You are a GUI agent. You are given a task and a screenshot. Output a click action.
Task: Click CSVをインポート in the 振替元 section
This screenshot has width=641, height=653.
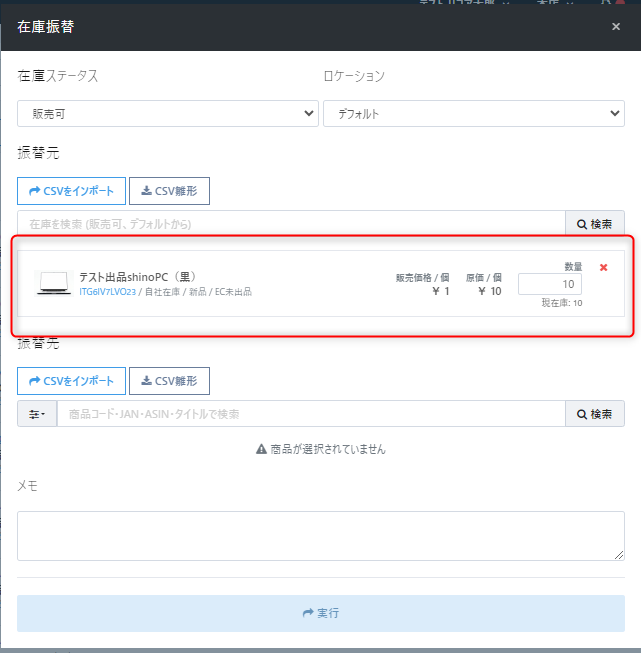[72, 190]
